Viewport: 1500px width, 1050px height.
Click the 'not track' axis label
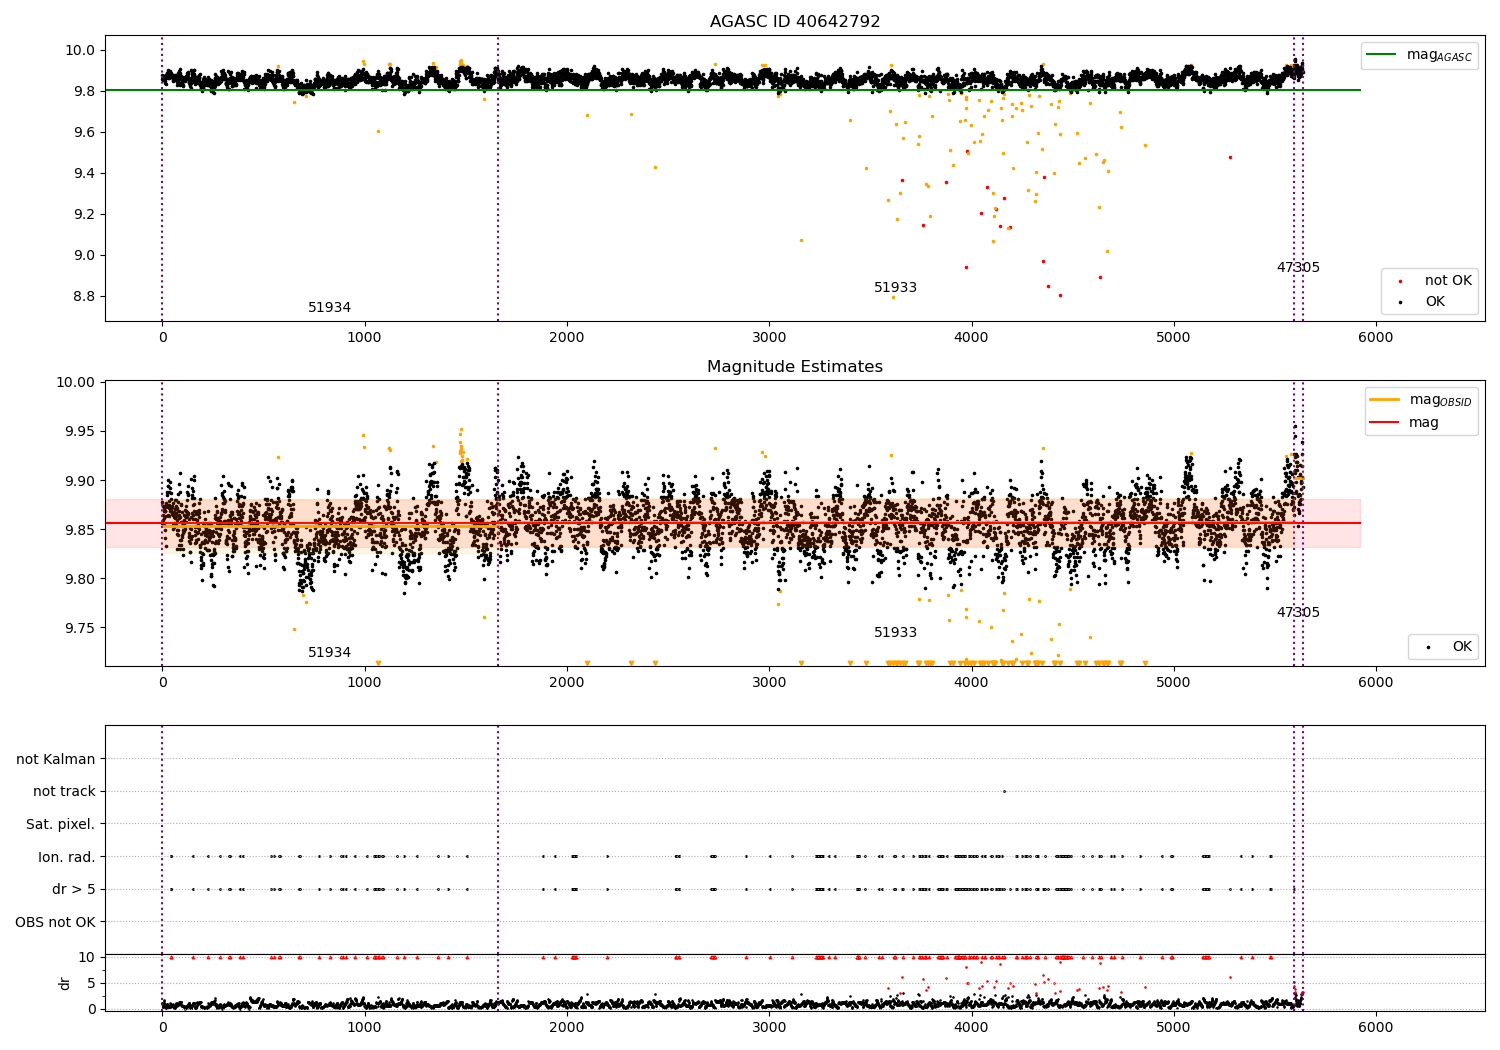[64, 791]
